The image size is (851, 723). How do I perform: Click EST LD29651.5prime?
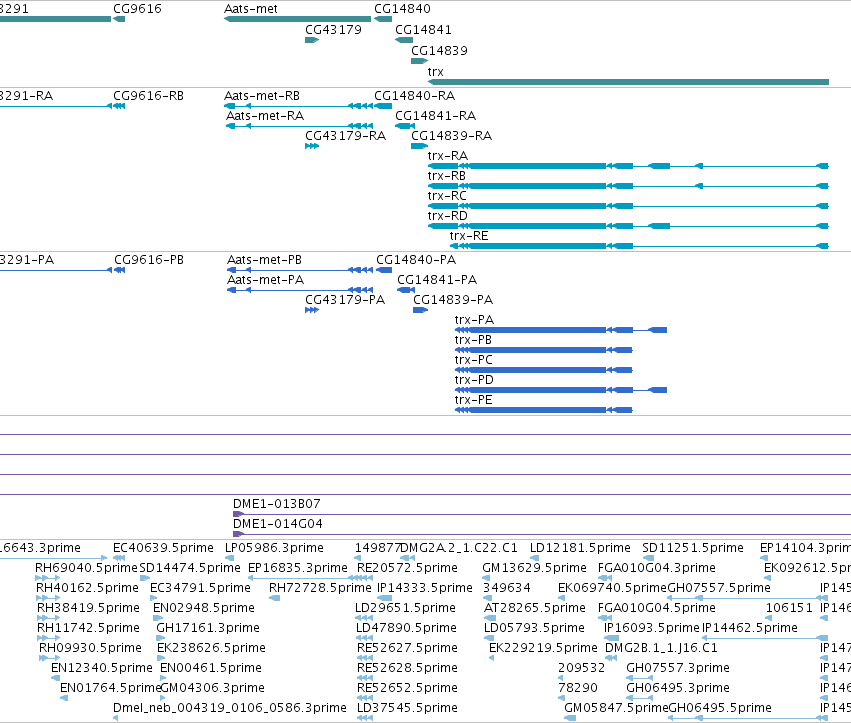[x=405, y=608]
